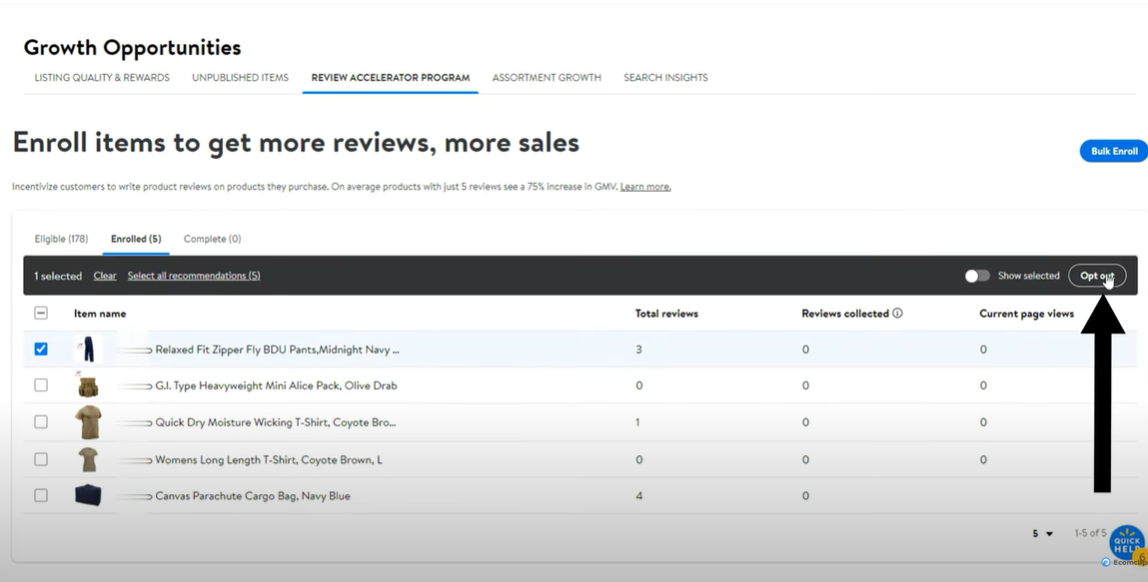The image size is (1148, 582).
Task: Turn on the Show selected toggle
Action: 977,276
